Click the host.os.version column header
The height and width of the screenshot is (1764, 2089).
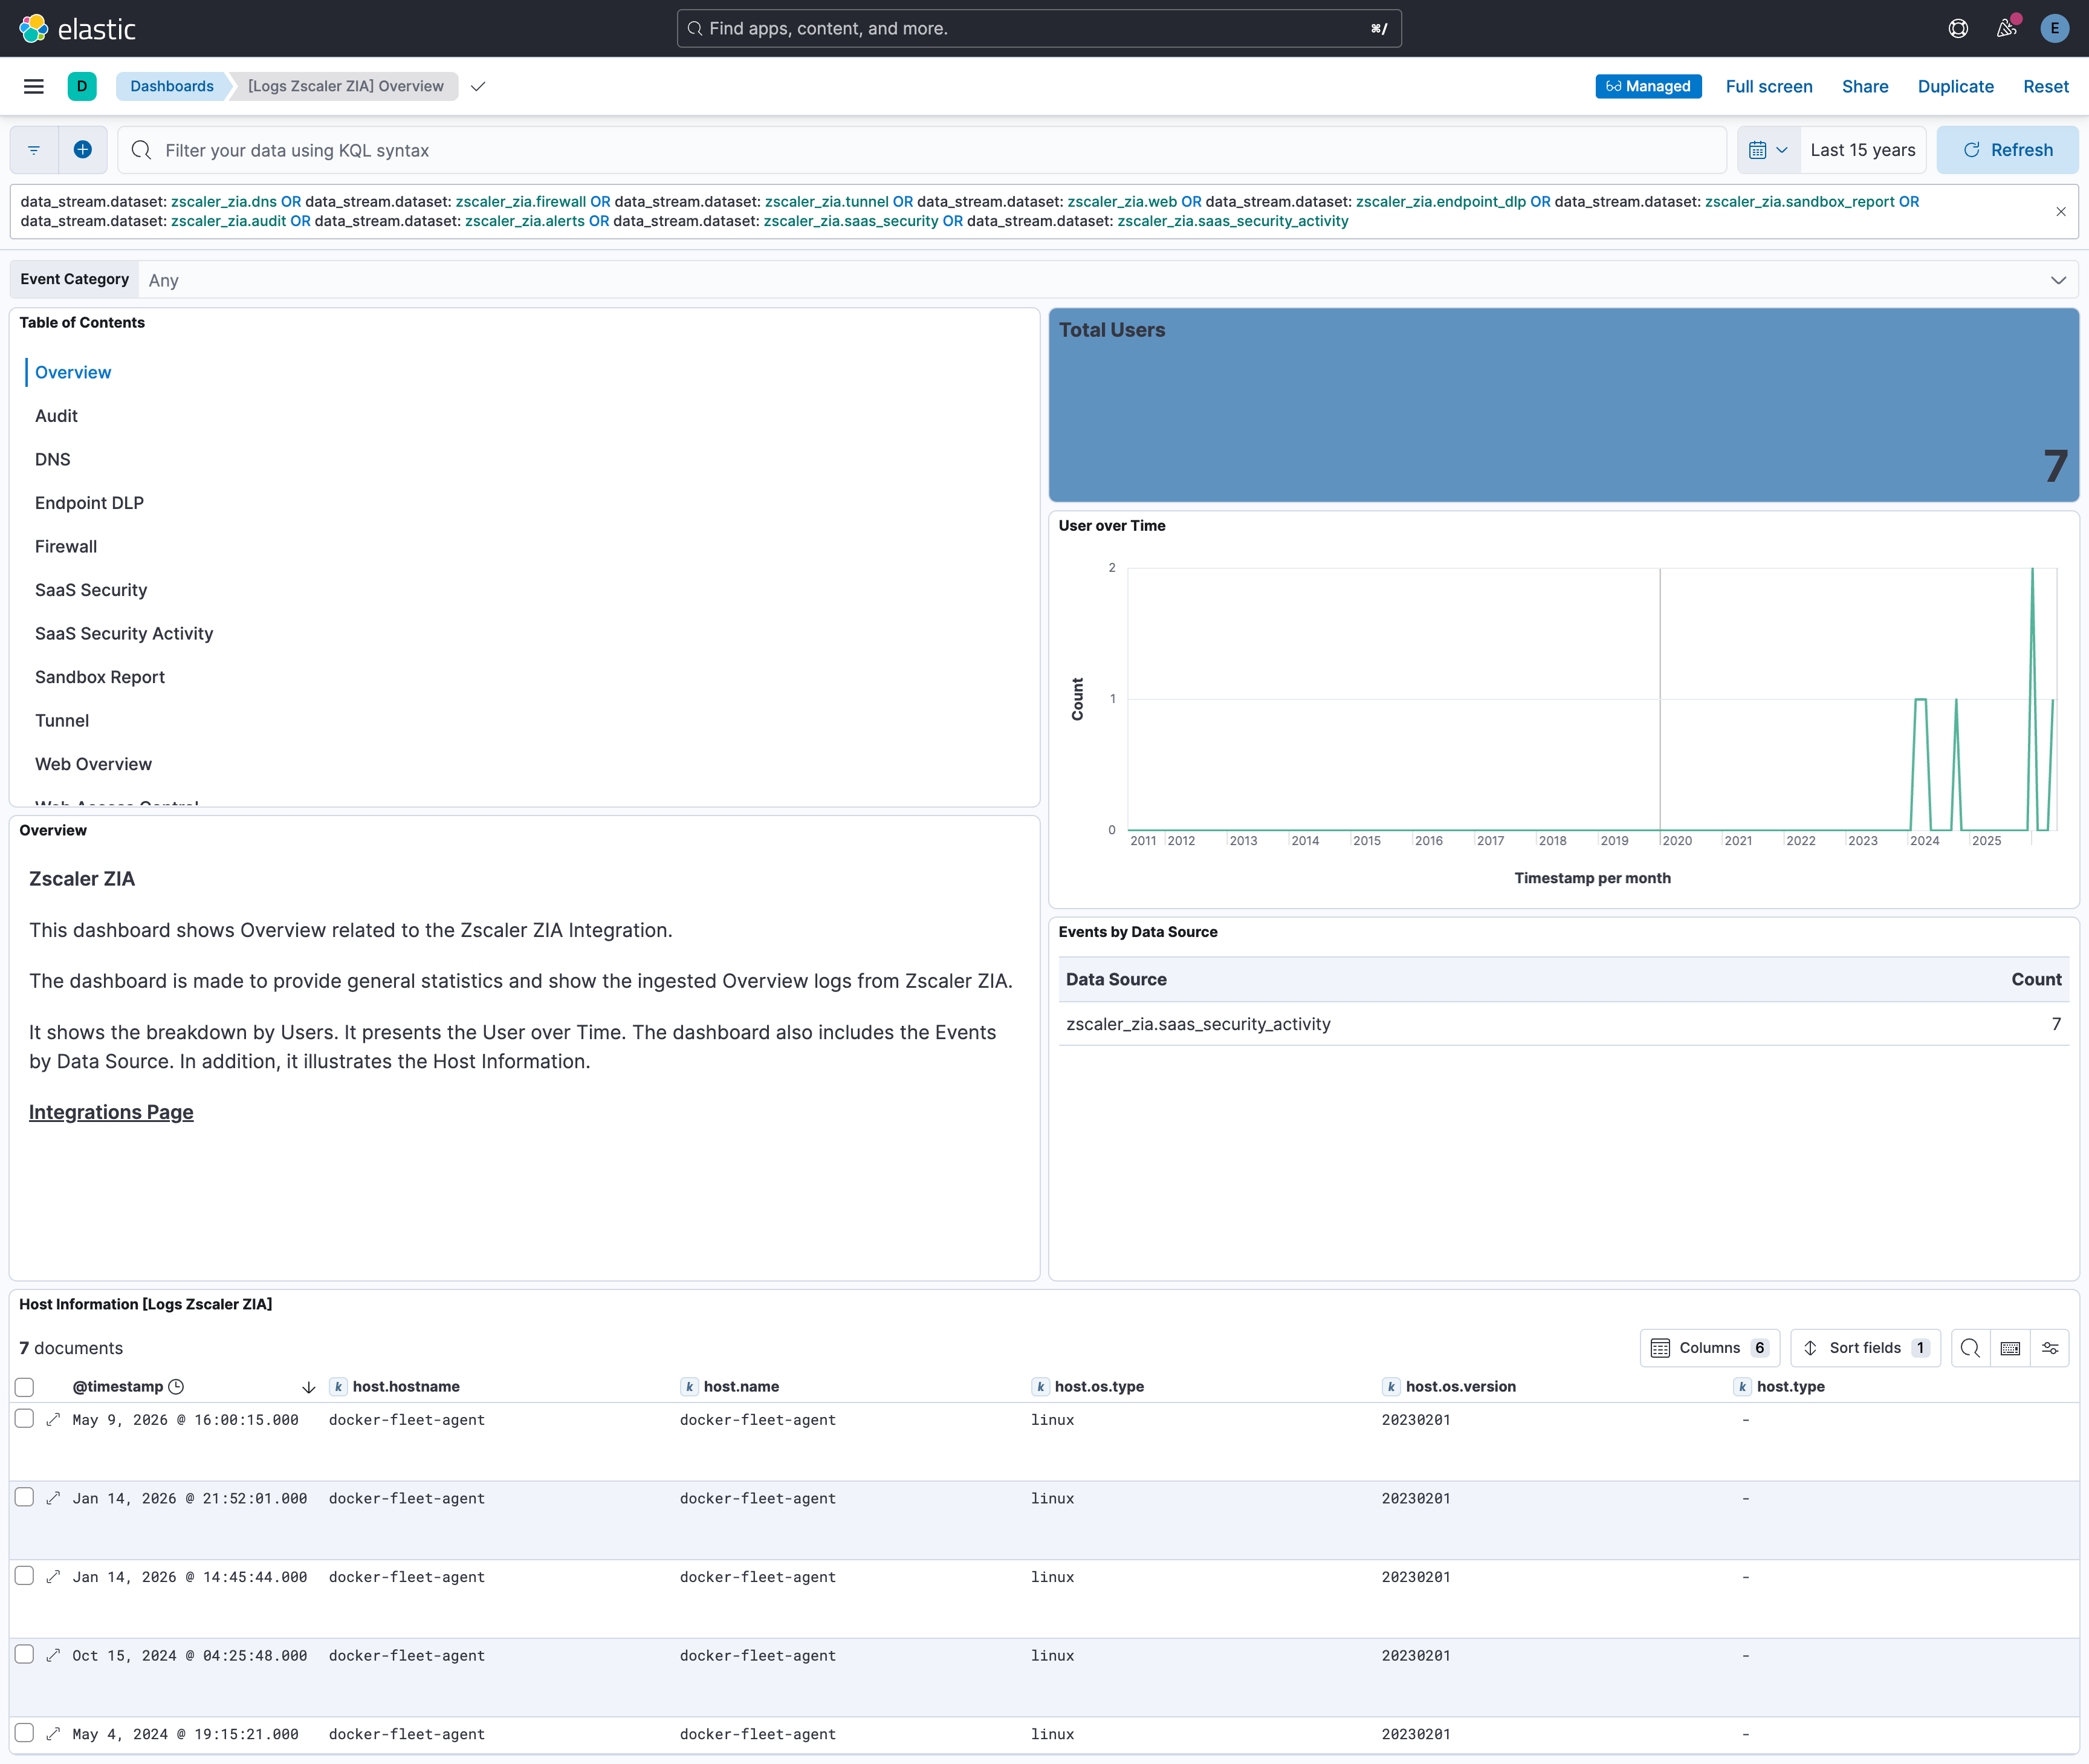tap(1460, 1387)
